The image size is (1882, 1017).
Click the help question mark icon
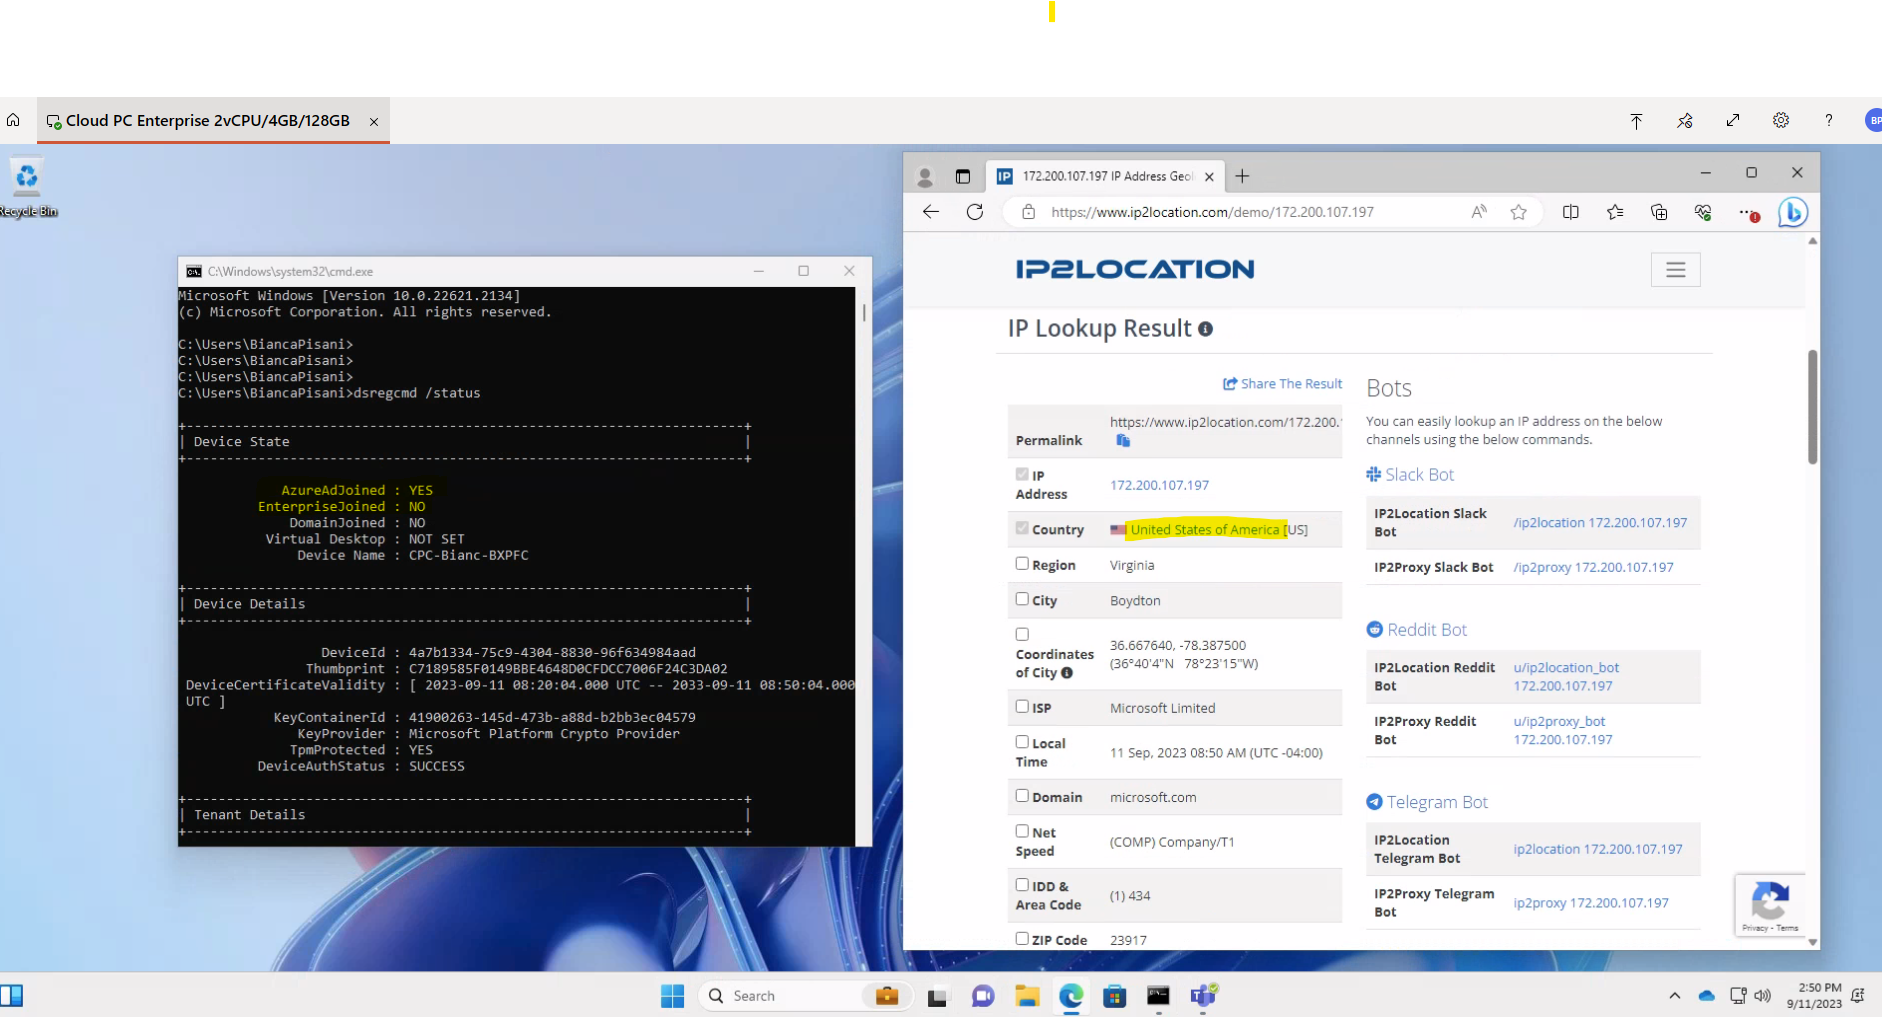(x=1829, y=120)
